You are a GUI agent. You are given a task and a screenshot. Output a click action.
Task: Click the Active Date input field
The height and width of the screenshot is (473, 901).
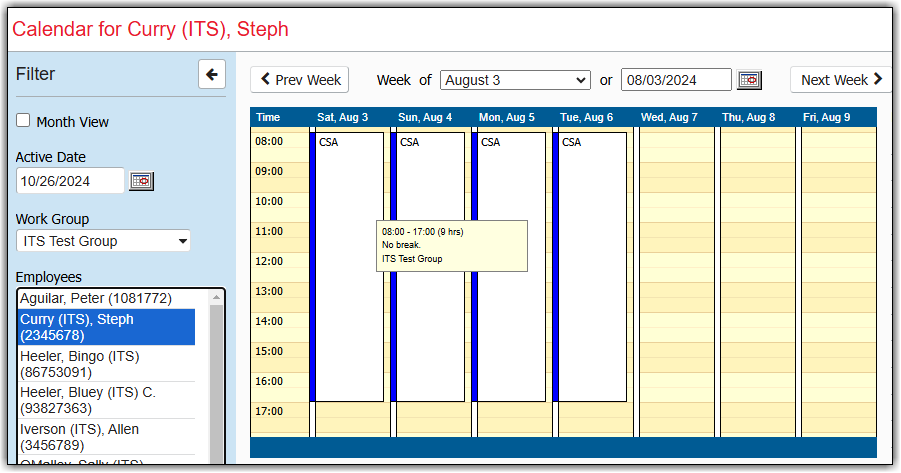[70, 181]
